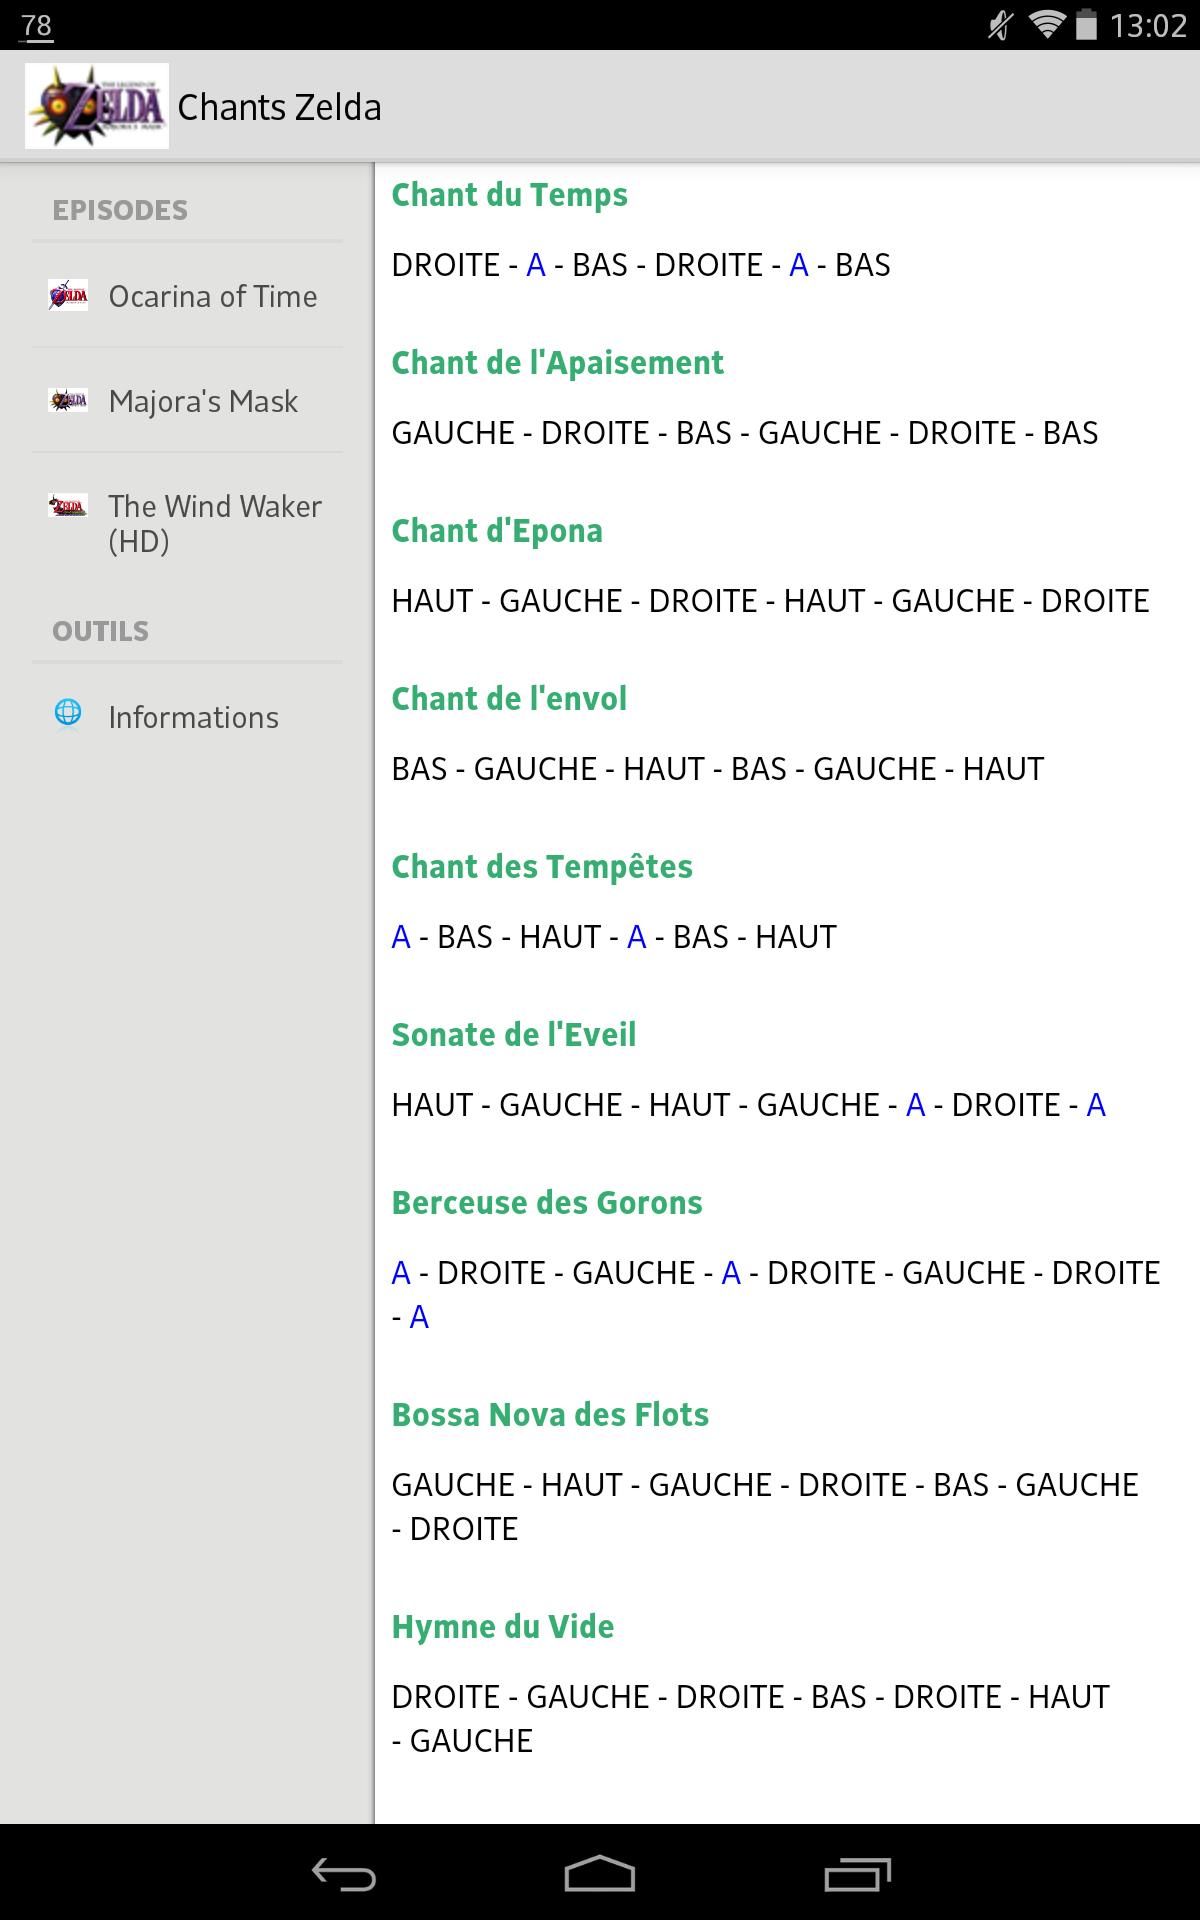Viewport: 1200px width, 1920px height.
Task: Tap the Chant d'Epona song title
Action: (x=497, y=531)
